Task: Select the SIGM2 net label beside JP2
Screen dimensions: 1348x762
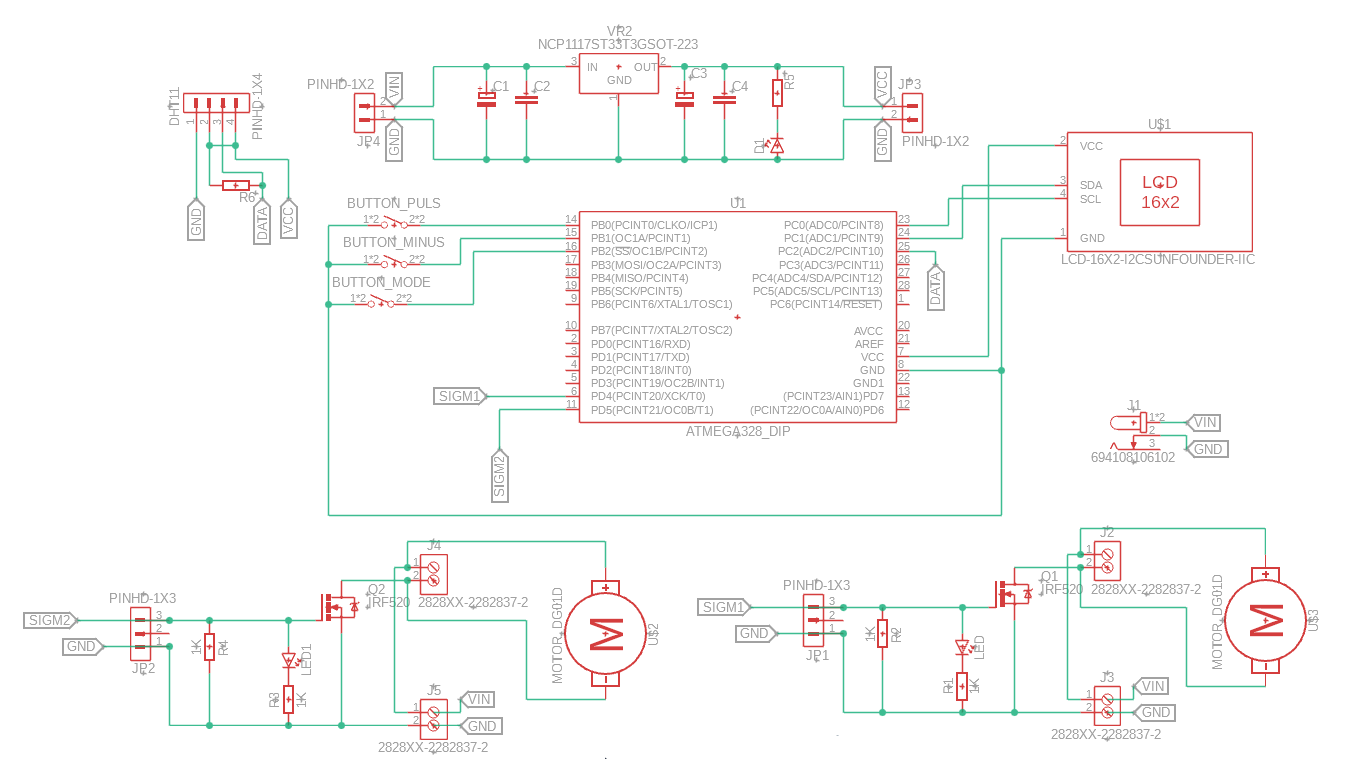Action: pos(50,620)
